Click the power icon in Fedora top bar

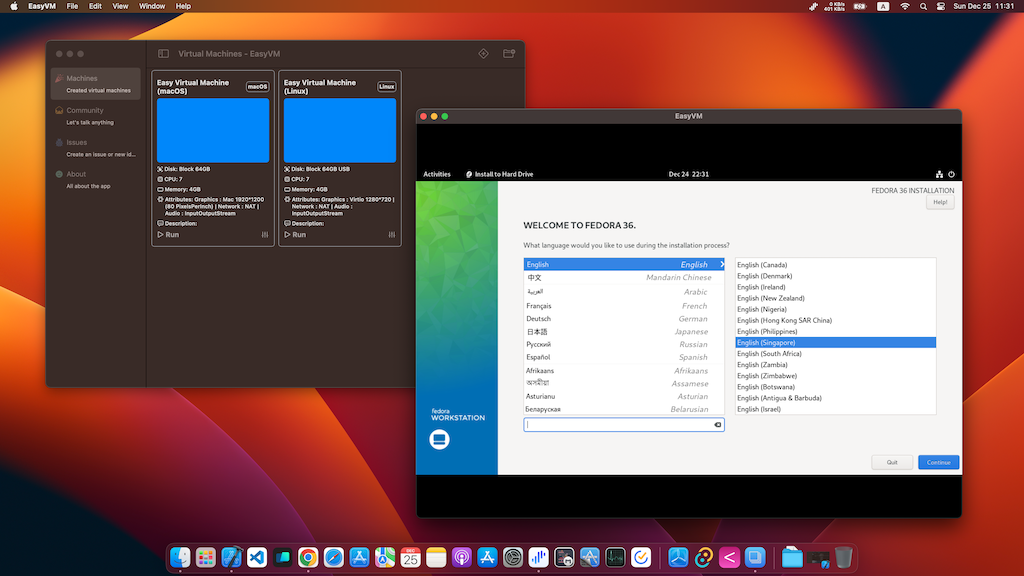pos(952,174)
